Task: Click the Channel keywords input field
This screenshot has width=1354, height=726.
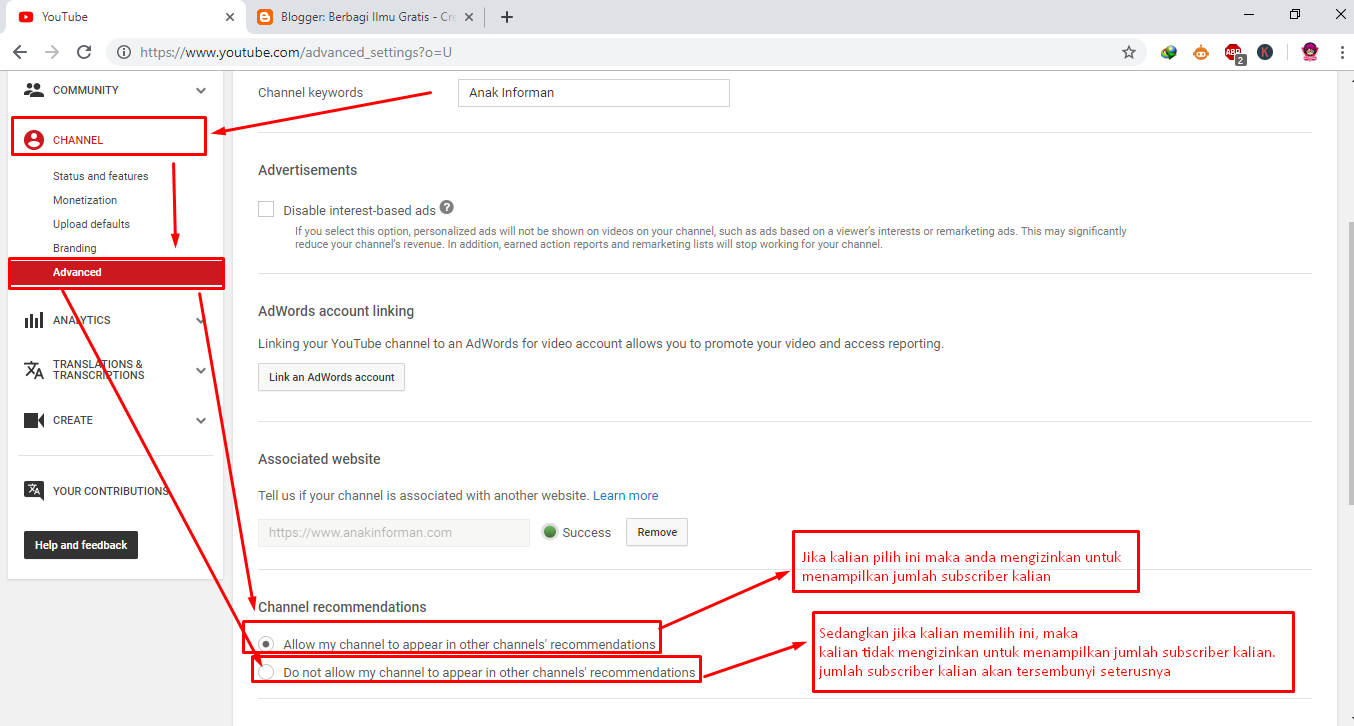Action: (x=594, y=93)
